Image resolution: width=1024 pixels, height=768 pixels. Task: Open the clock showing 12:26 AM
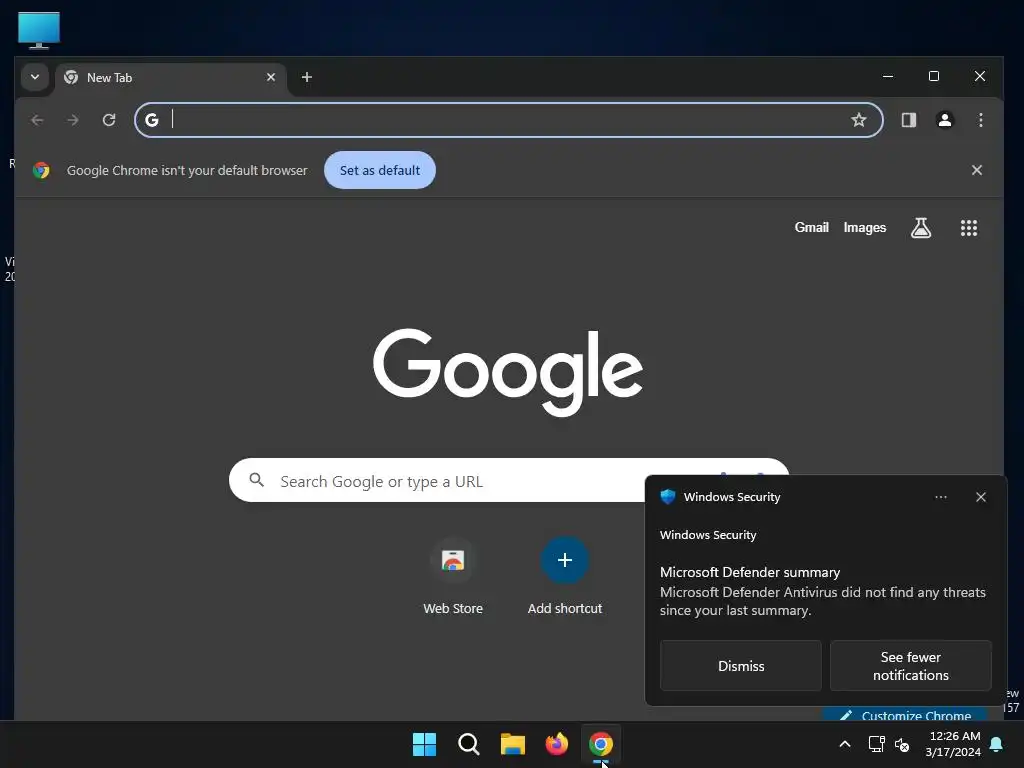point(953,744)
